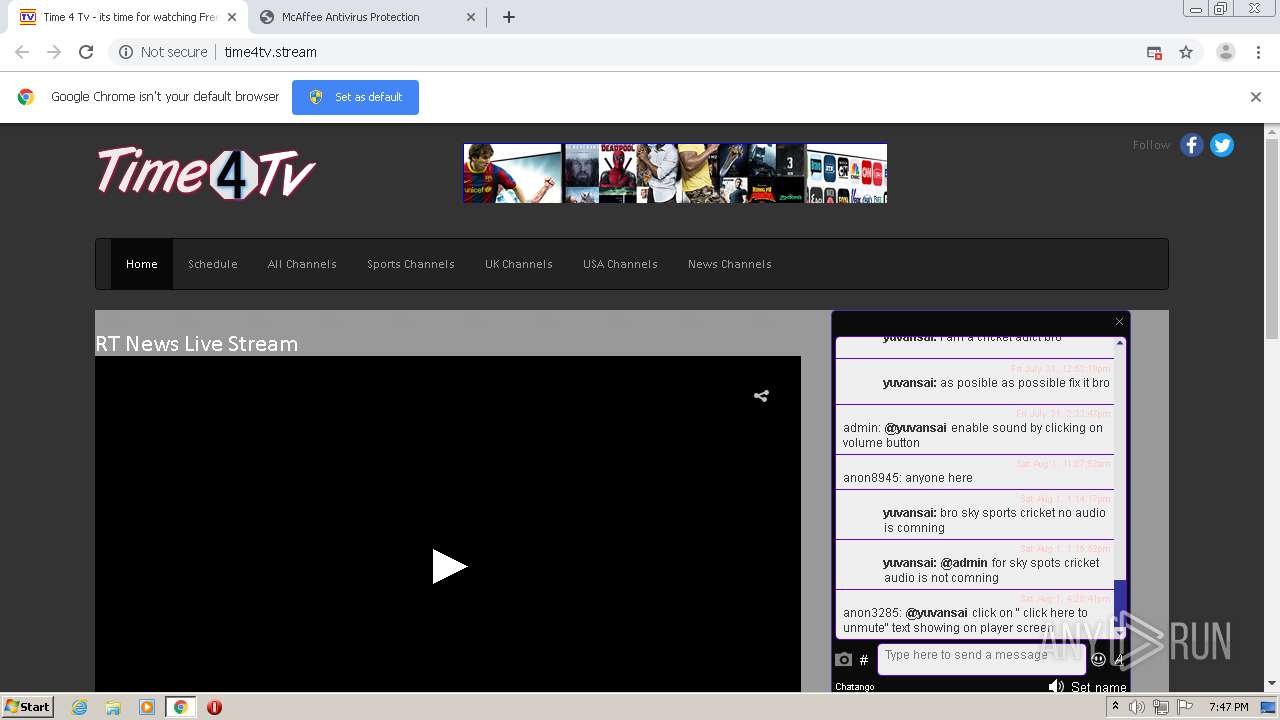1280x720 pixels.
Task: Open the system volume tray icon
Action: pyautogui.click(x=1137, y=707)
